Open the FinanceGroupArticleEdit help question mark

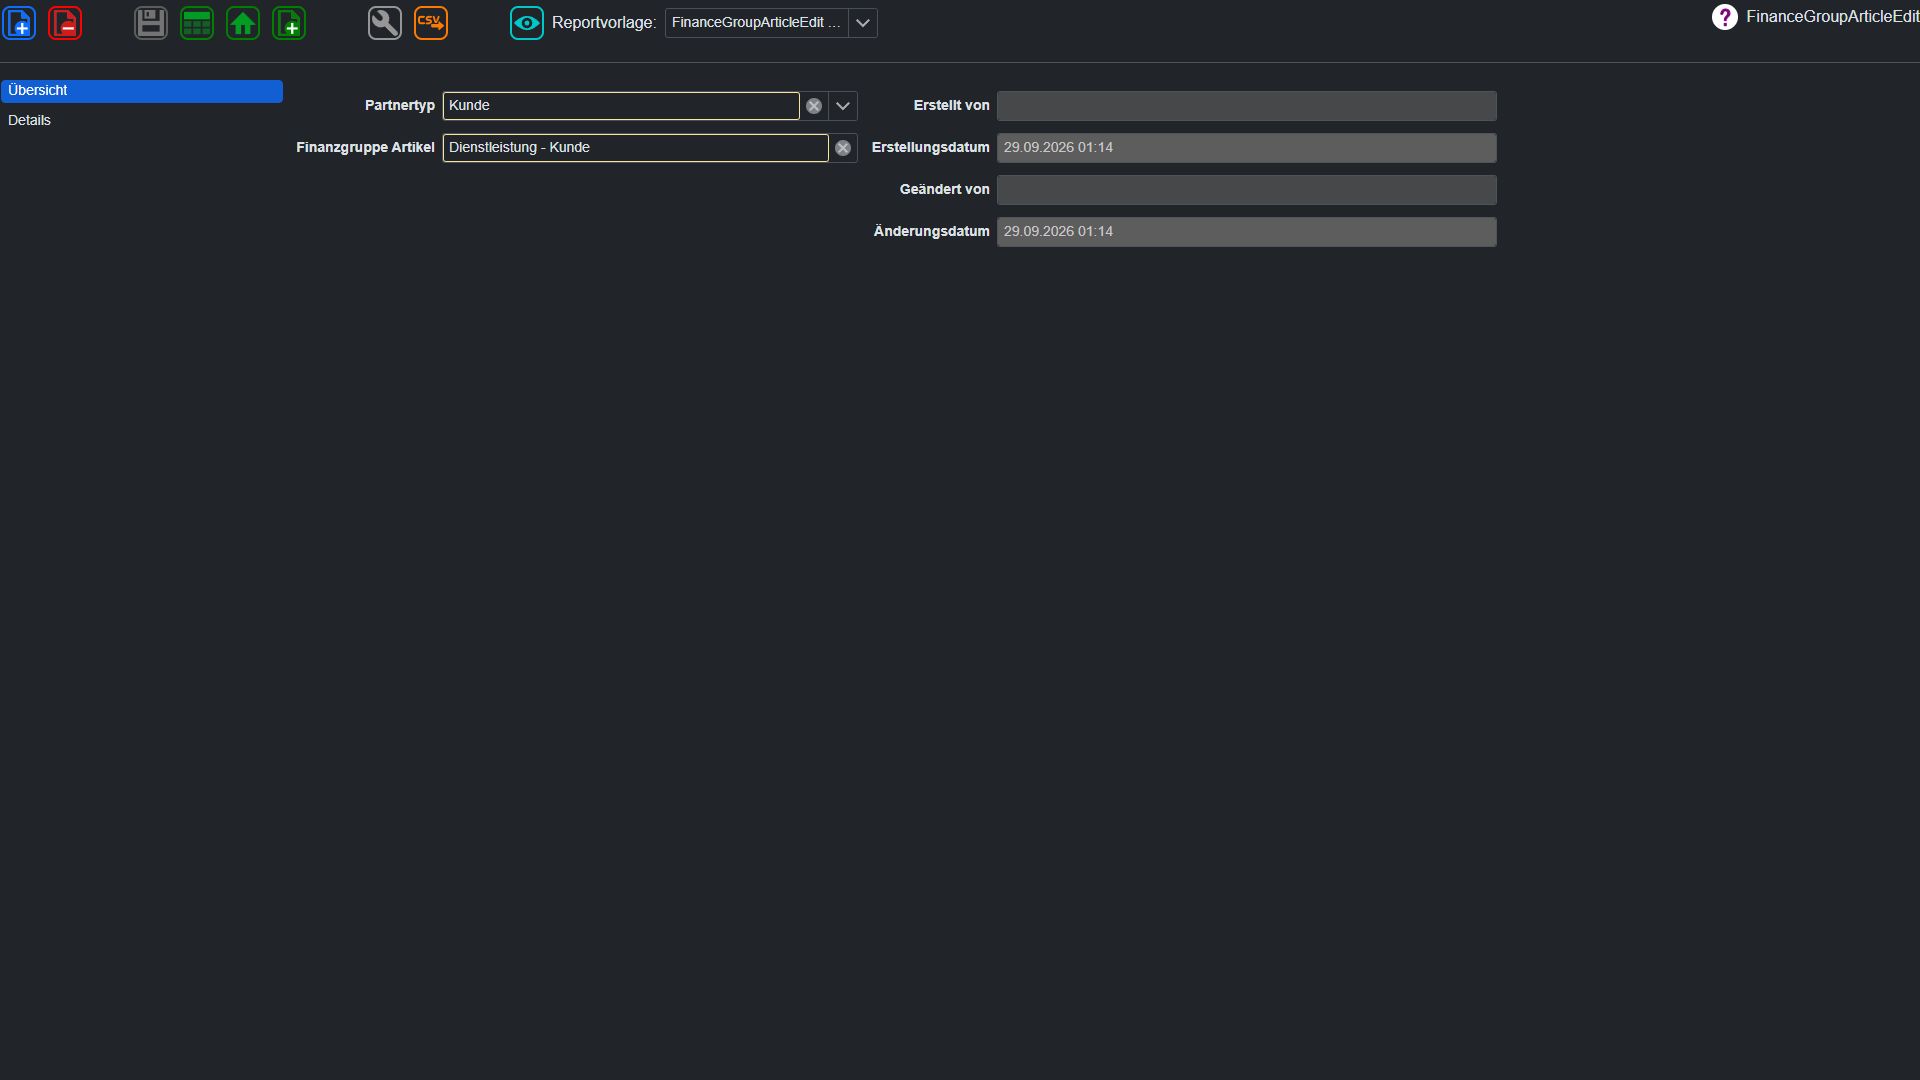[x=1724, y=17]
